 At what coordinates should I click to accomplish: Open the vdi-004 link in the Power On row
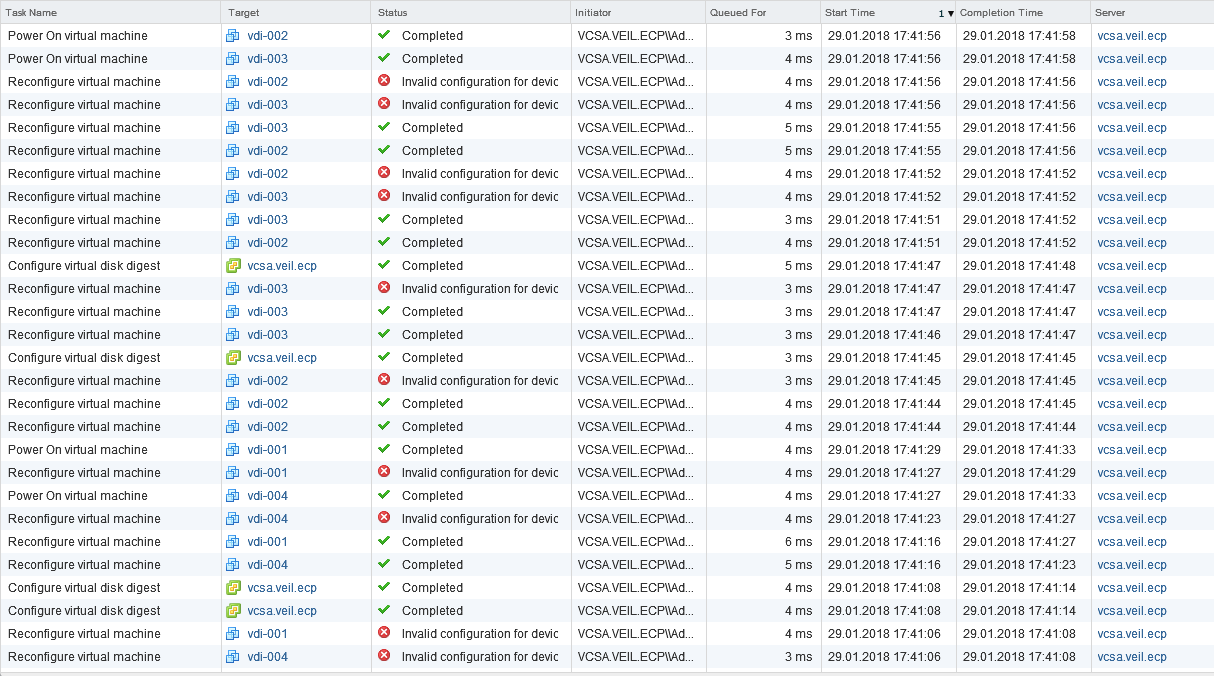click(267, 496)
